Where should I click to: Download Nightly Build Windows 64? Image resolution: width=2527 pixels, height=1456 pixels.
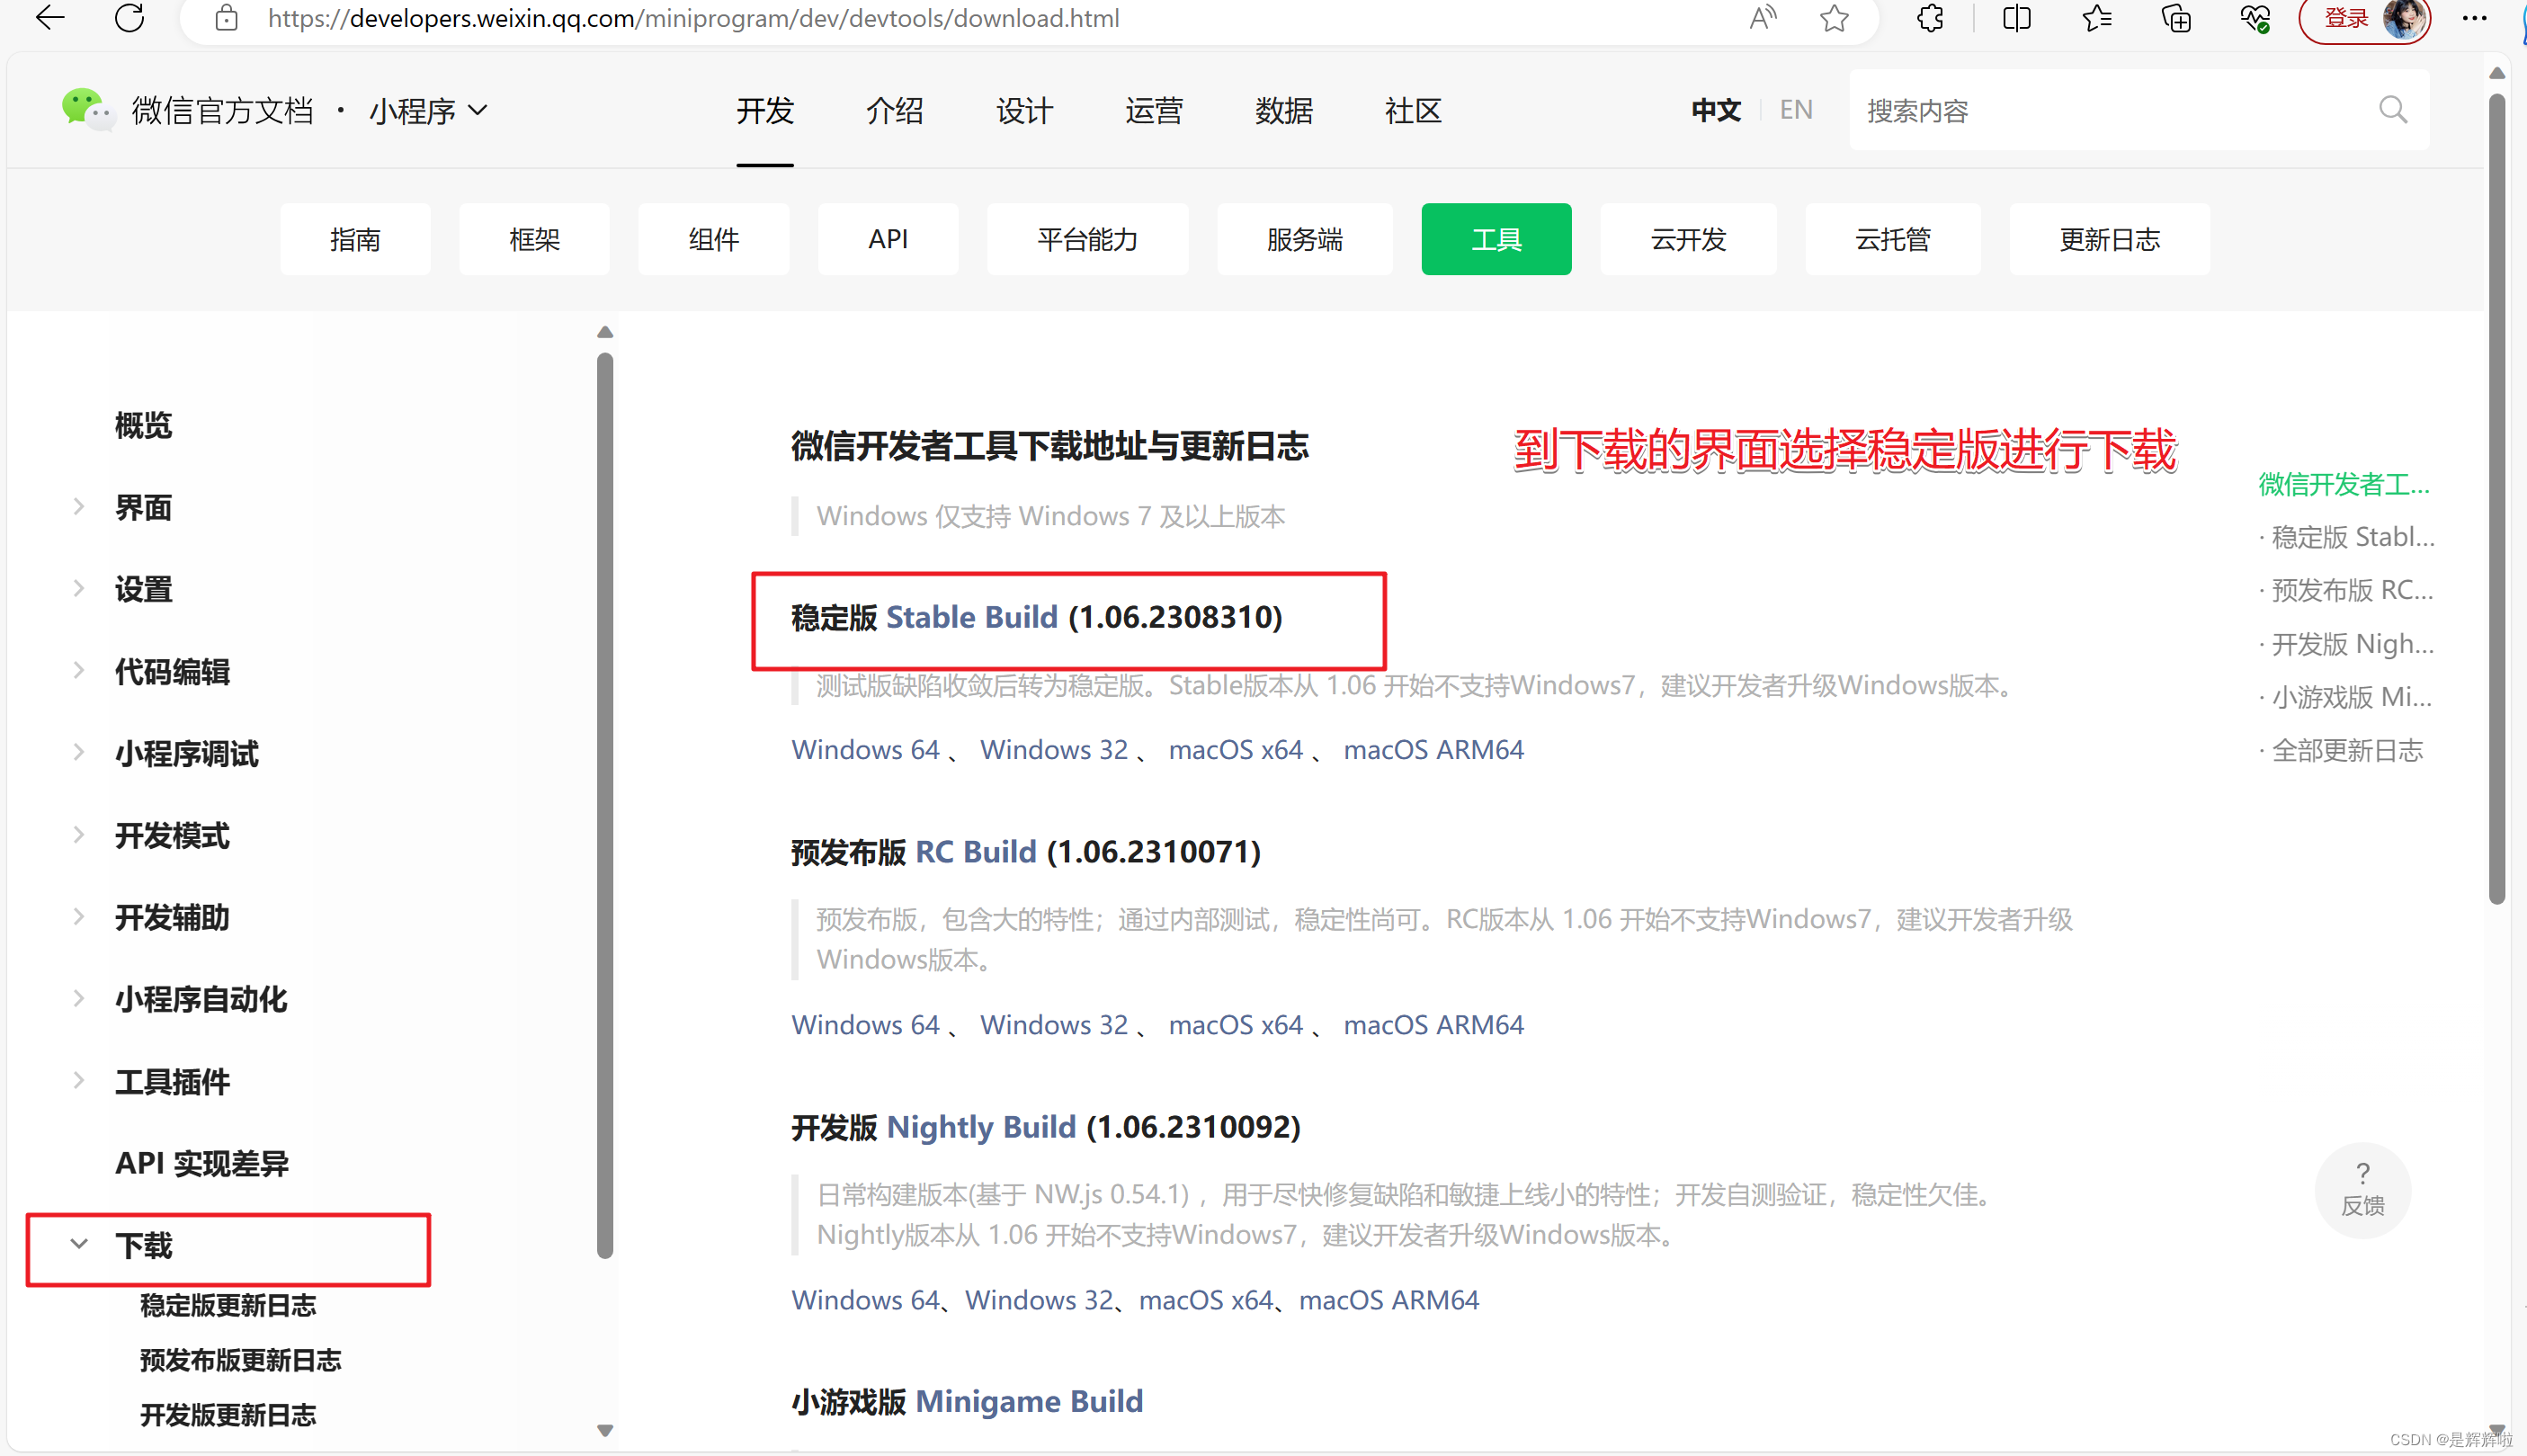click(x=865, y=1299)
